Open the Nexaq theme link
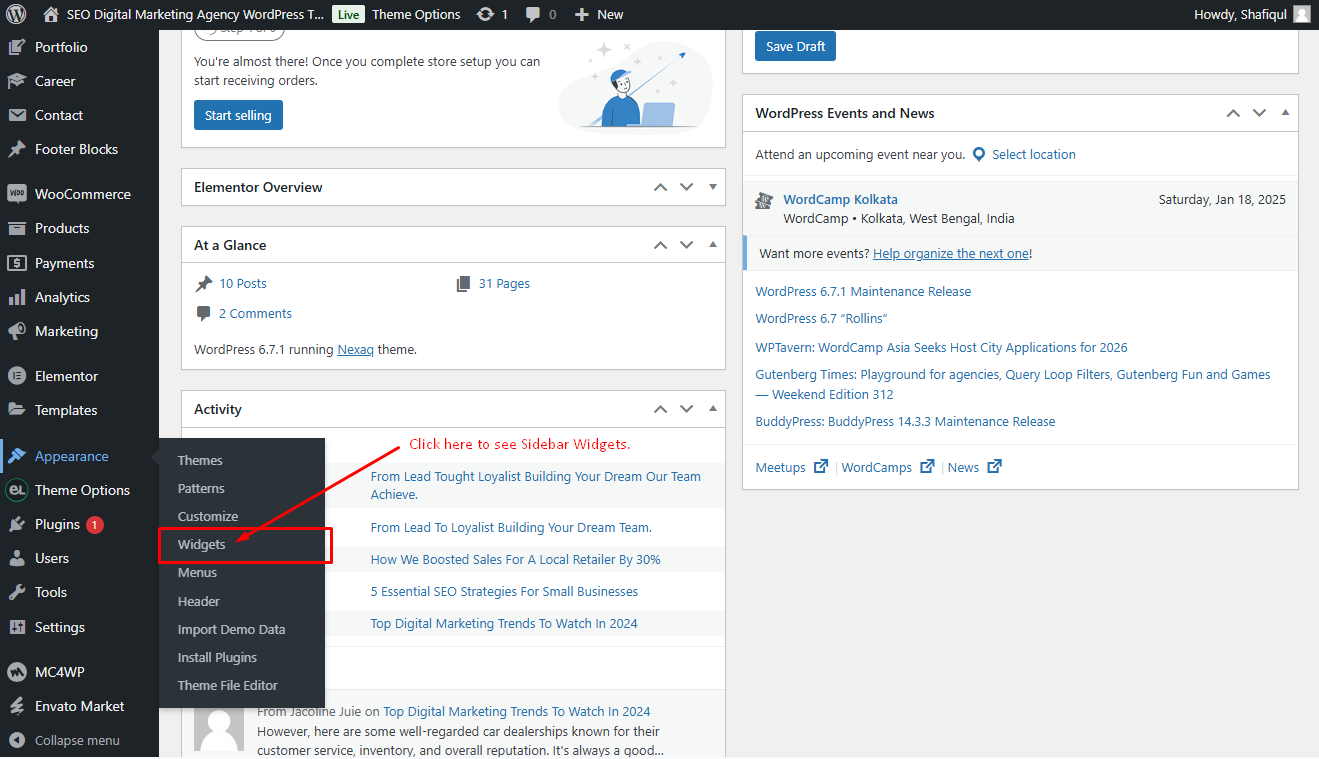This screenshot has height=759, width=1319. point(355,350)
